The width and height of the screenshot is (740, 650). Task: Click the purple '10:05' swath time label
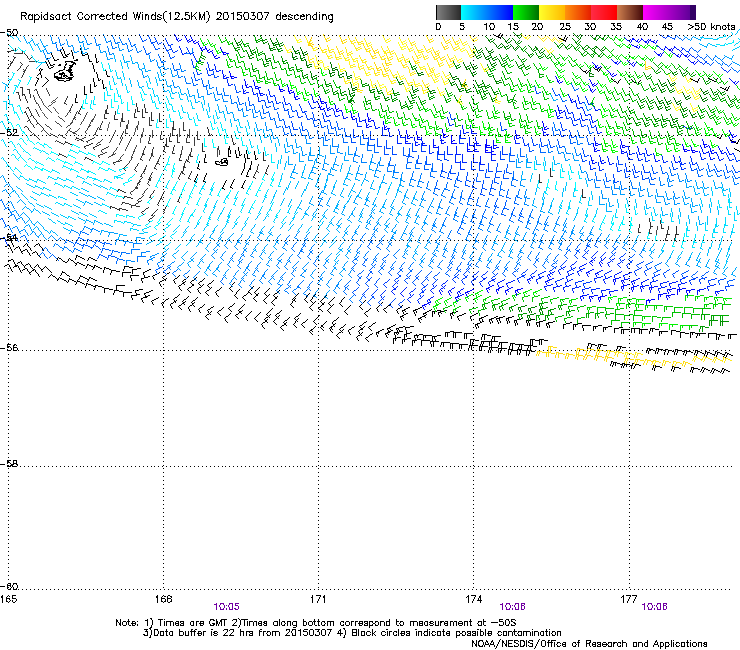coord(227,607)
